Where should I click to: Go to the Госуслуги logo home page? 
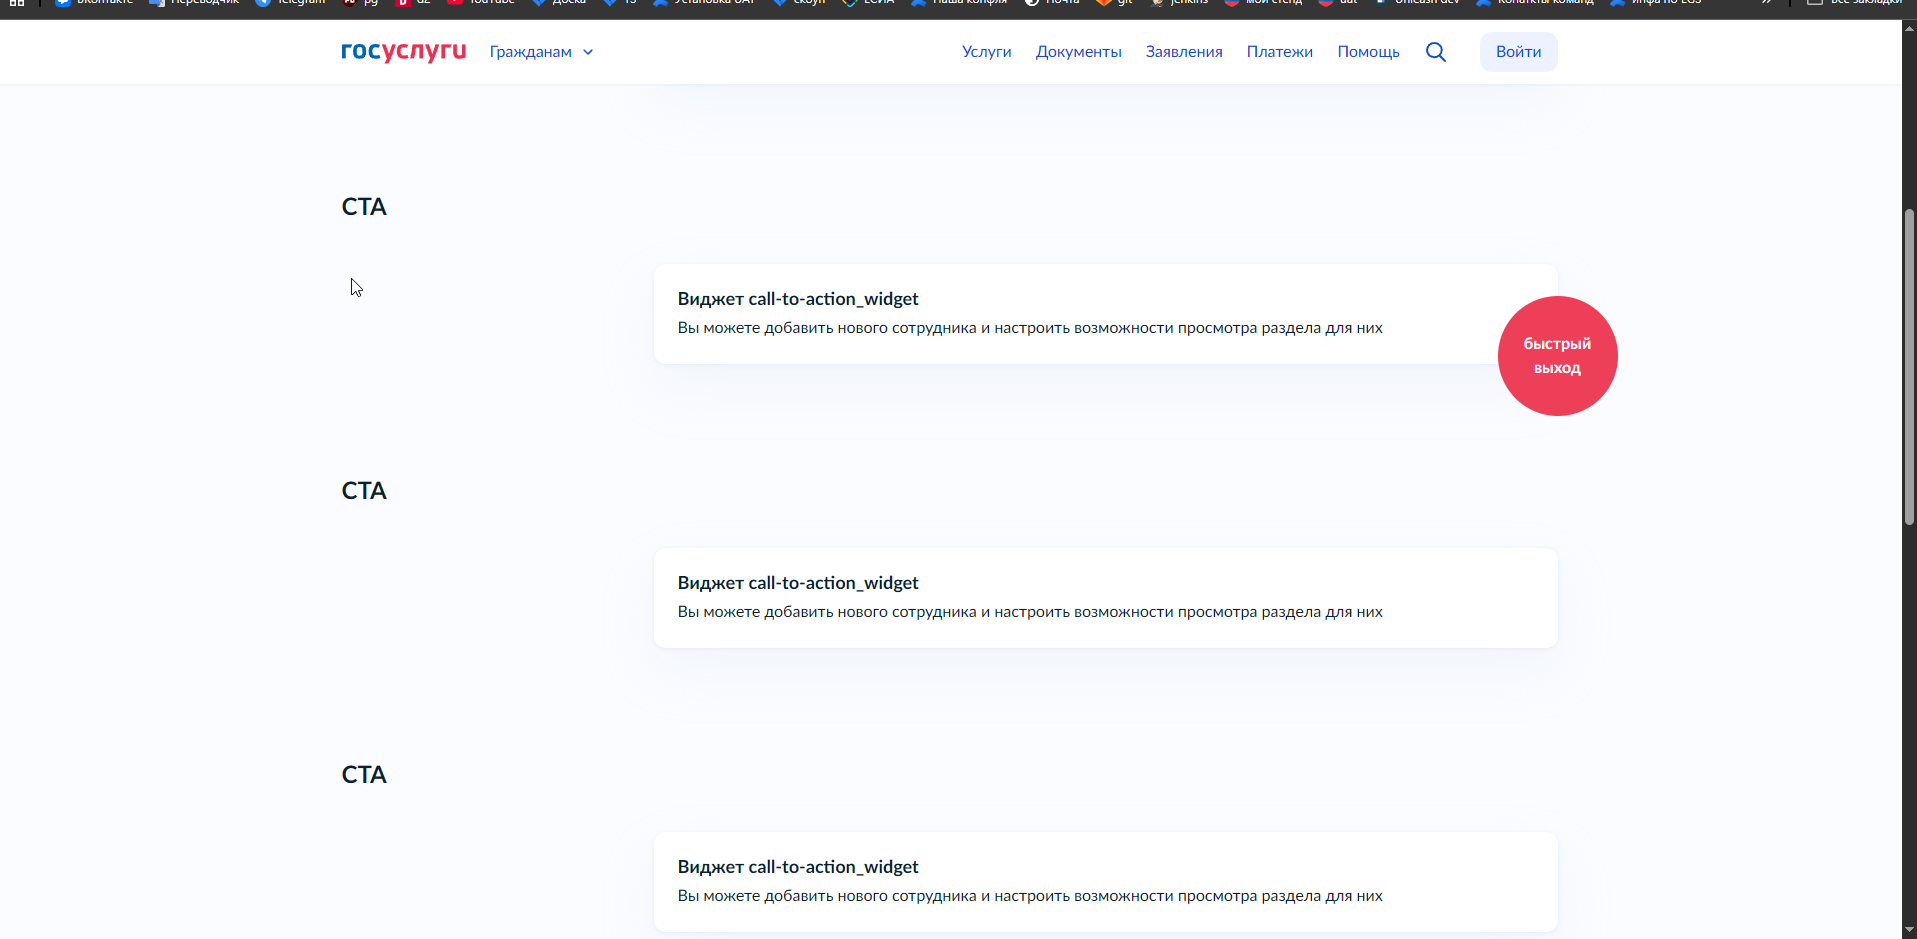[x=403, y=51]
